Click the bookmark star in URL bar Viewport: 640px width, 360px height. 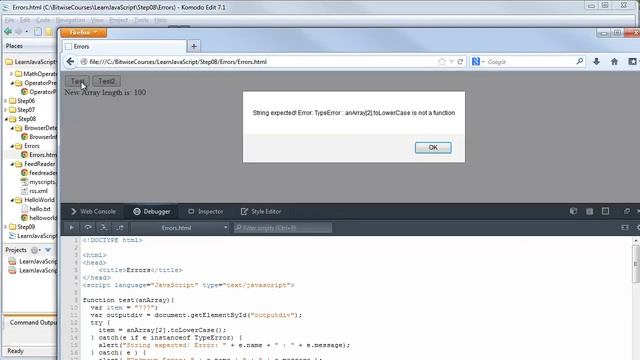[442, 62]
